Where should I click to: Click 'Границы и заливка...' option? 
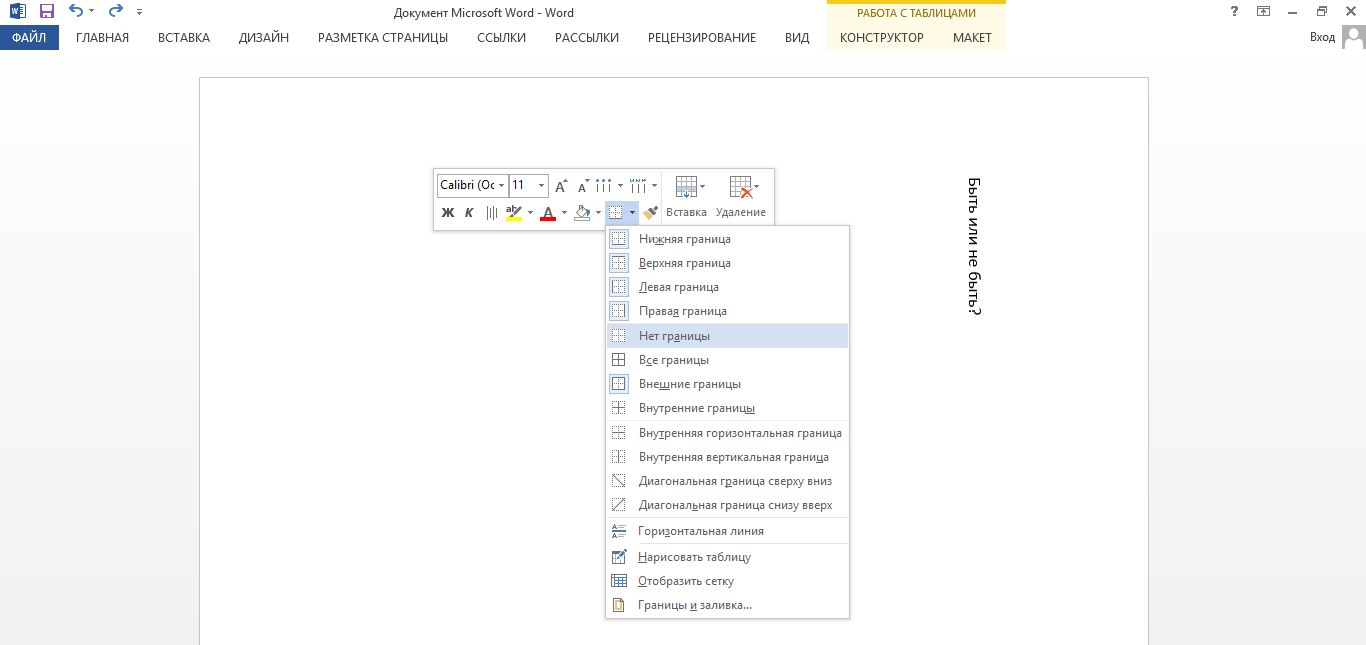[695, 605]
